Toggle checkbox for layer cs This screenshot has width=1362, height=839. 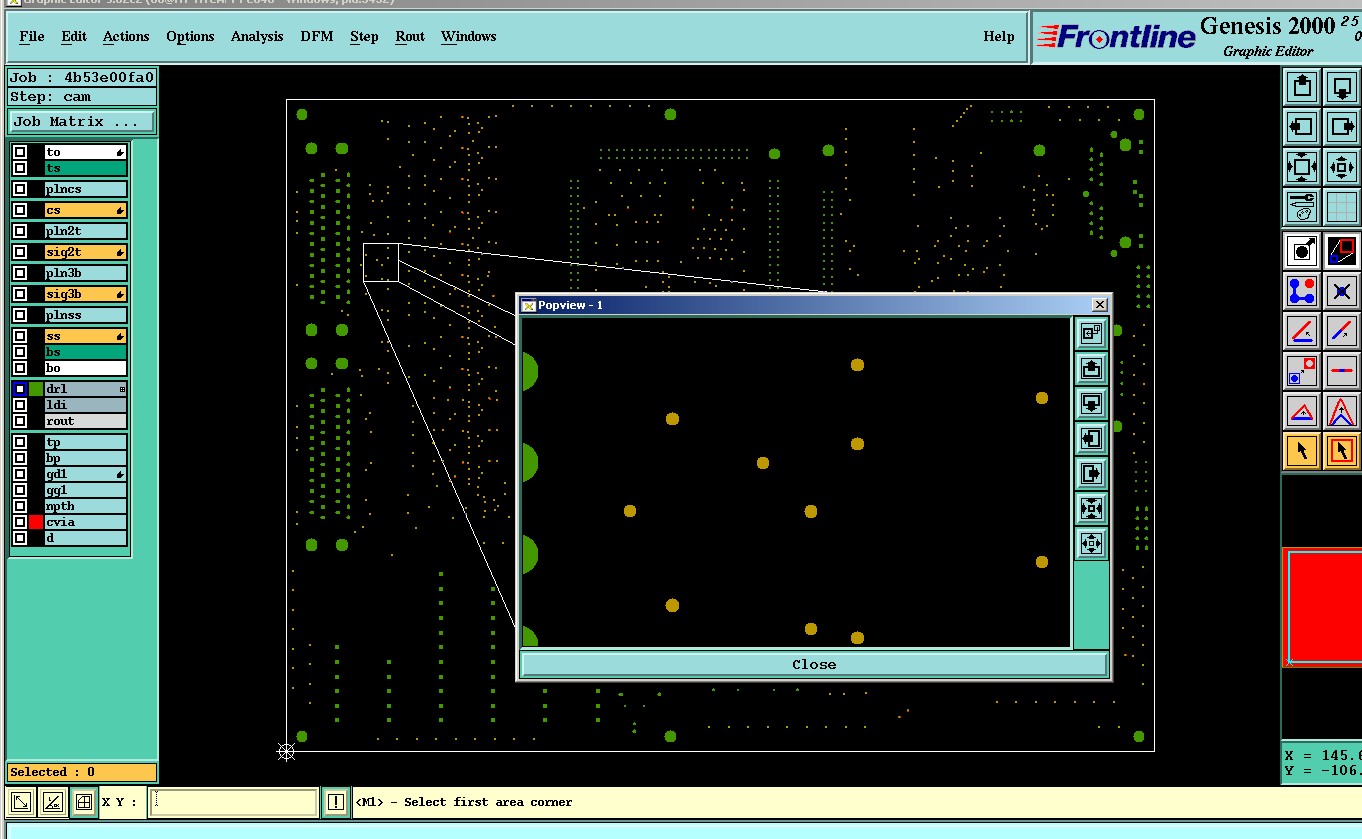coord(20,210)
